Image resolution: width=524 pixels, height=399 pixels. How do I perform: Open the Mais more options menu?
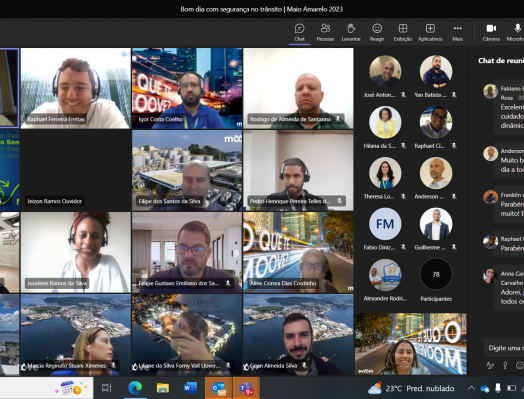[x=457, y=32]
